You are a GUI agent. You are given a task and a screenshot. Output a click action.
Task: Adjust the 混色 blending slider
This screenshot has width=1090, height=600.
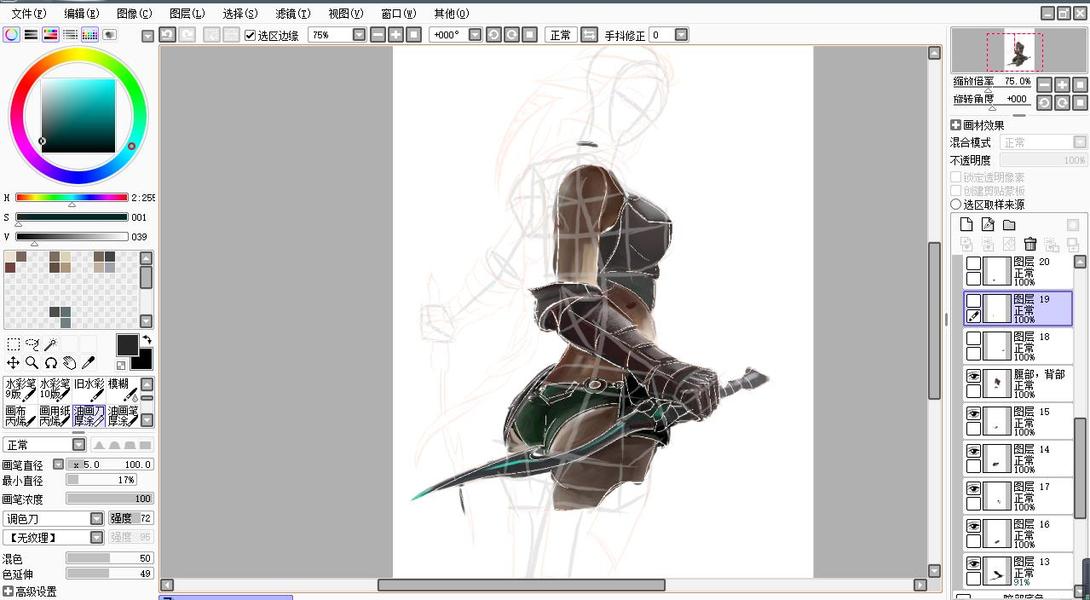(x=110, y=558)
